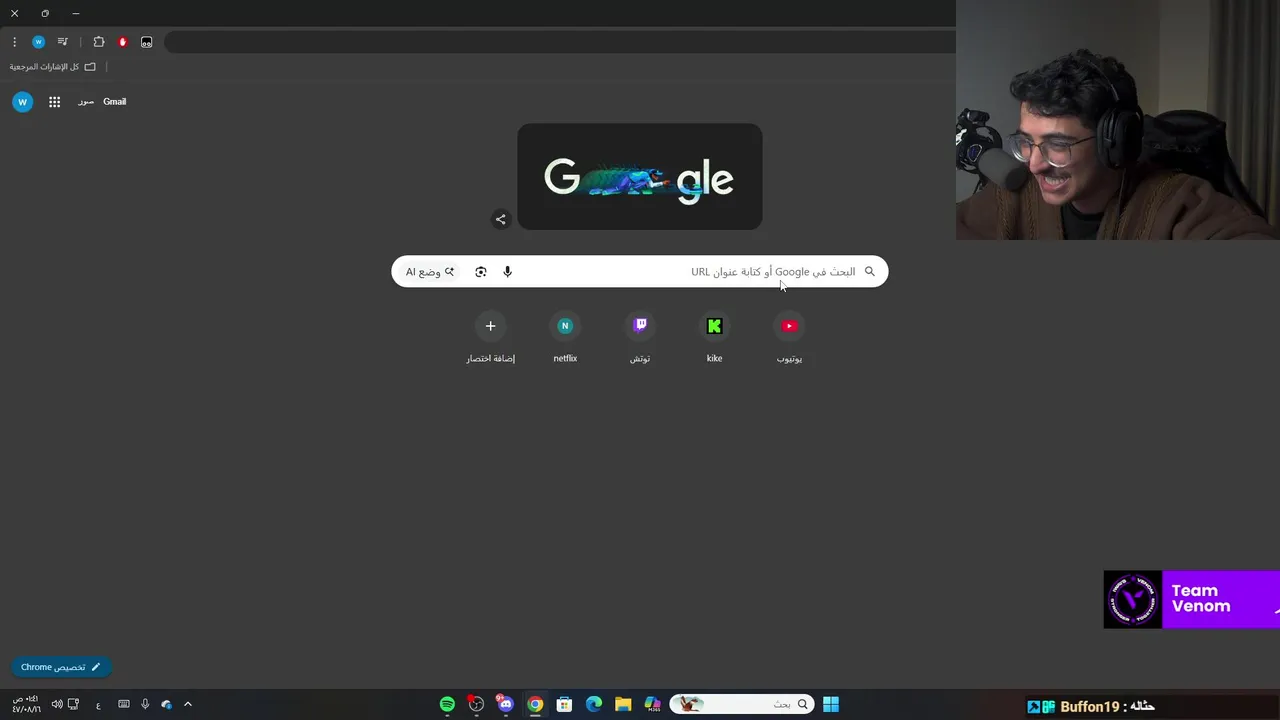Open the Google apps grid
This screenshot has width=1280, height=720.
click(x=55, y=102)
